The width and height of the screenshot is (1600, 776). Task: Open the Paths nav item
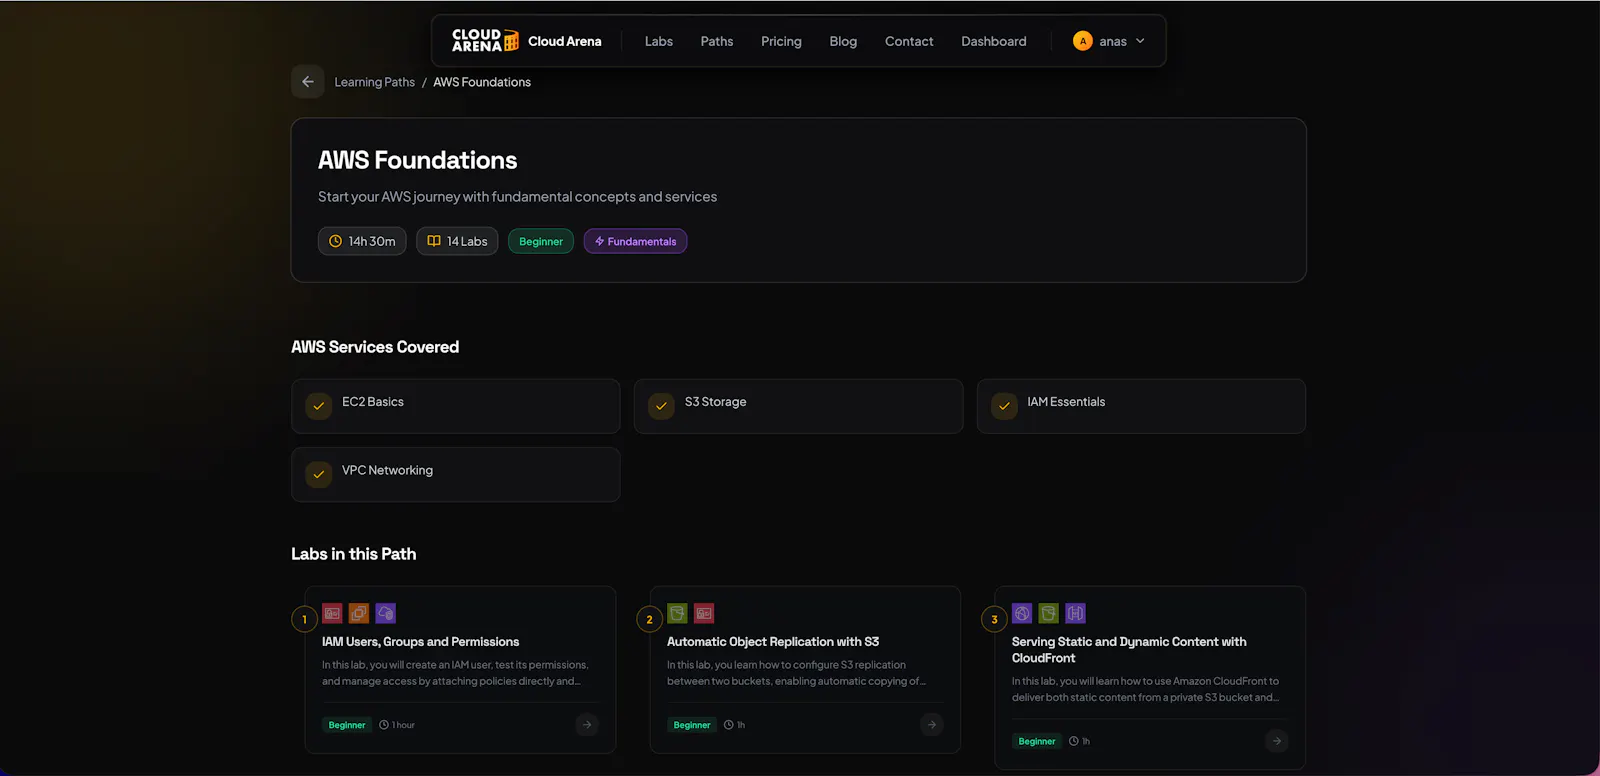[717, 41]
